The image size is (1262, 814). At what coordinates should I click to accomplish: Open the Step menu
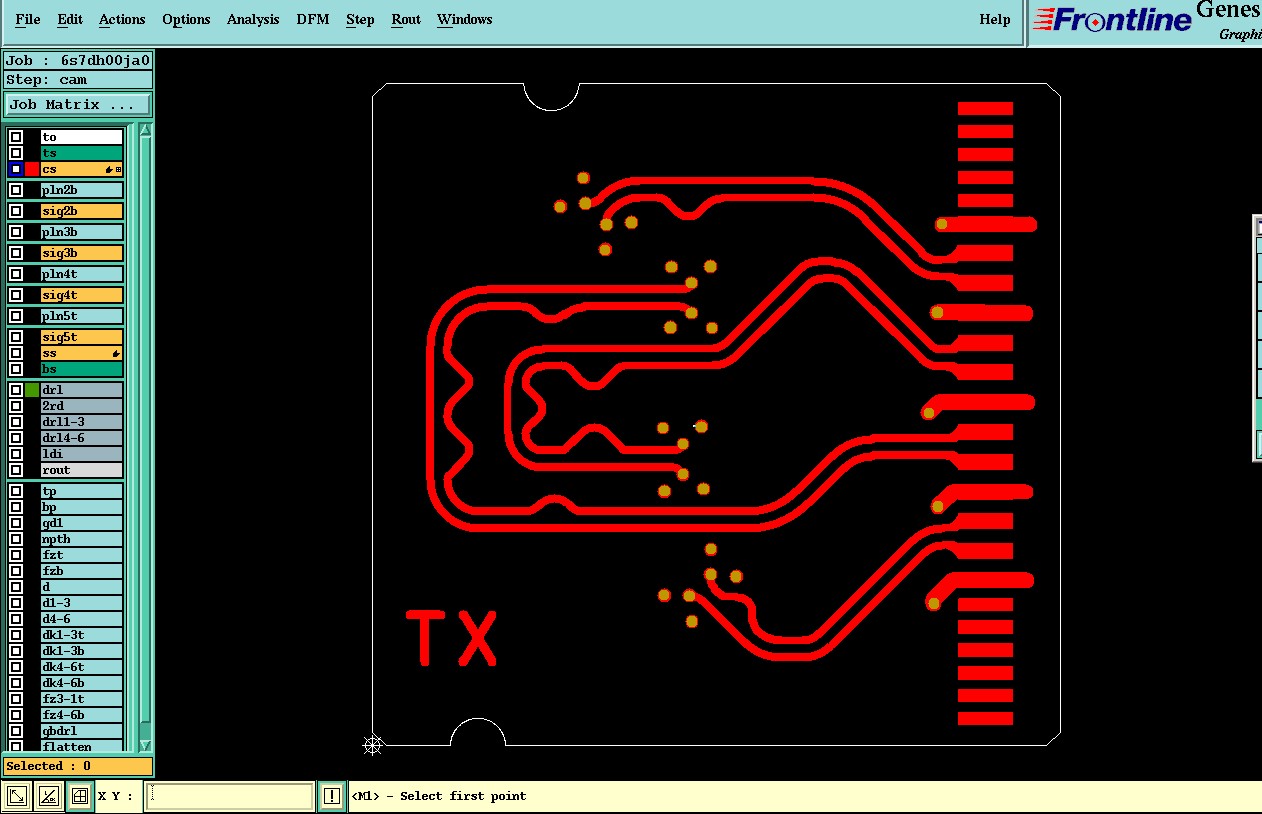(360, 19)
